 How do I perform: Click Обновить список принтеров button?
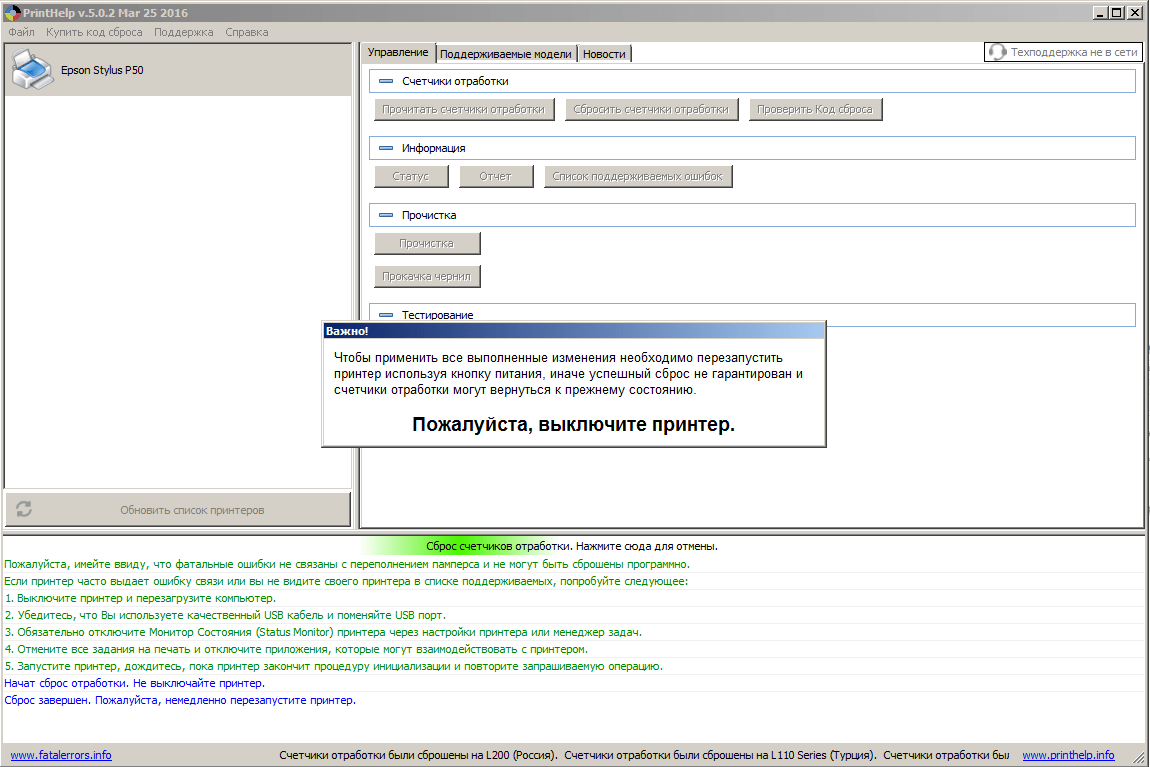point(178,510)
